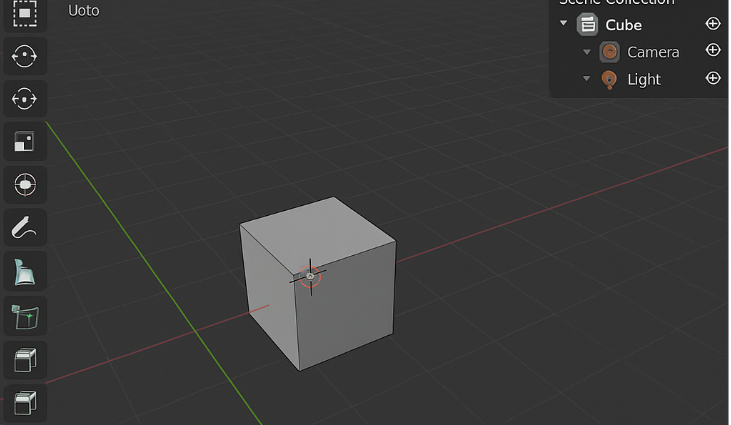Select the "Cube" label in the outliner
731x425 pixels.
pos(623,25)
